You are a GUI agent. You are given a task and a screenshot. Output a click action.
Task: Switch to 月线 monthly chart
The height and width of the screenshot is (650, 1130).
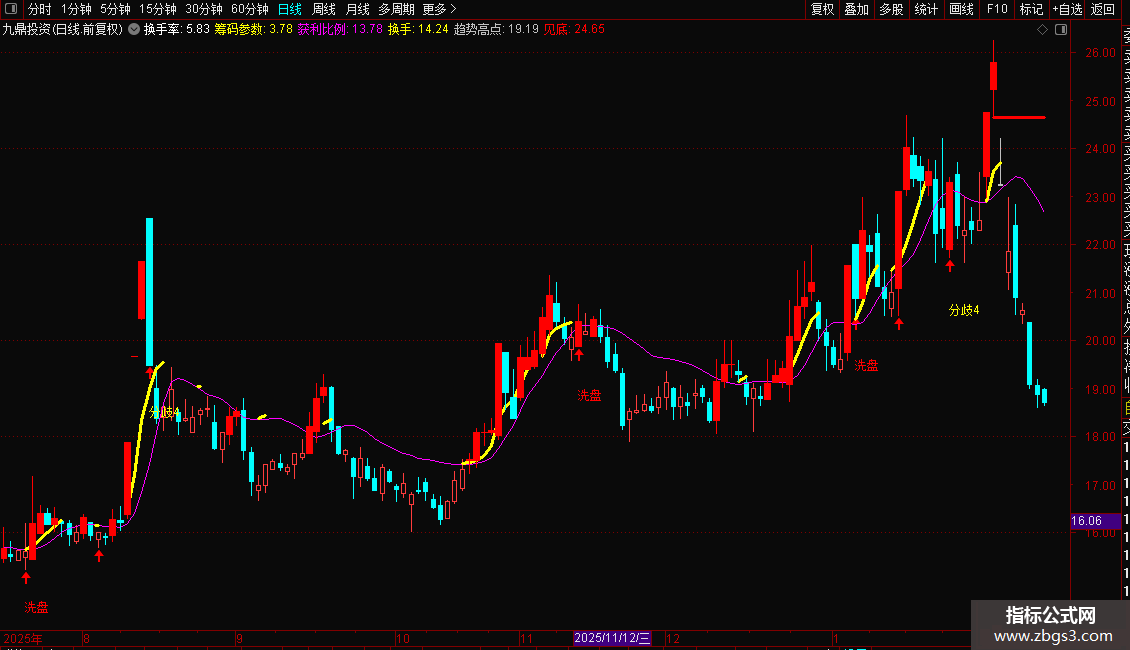(357, 9)
